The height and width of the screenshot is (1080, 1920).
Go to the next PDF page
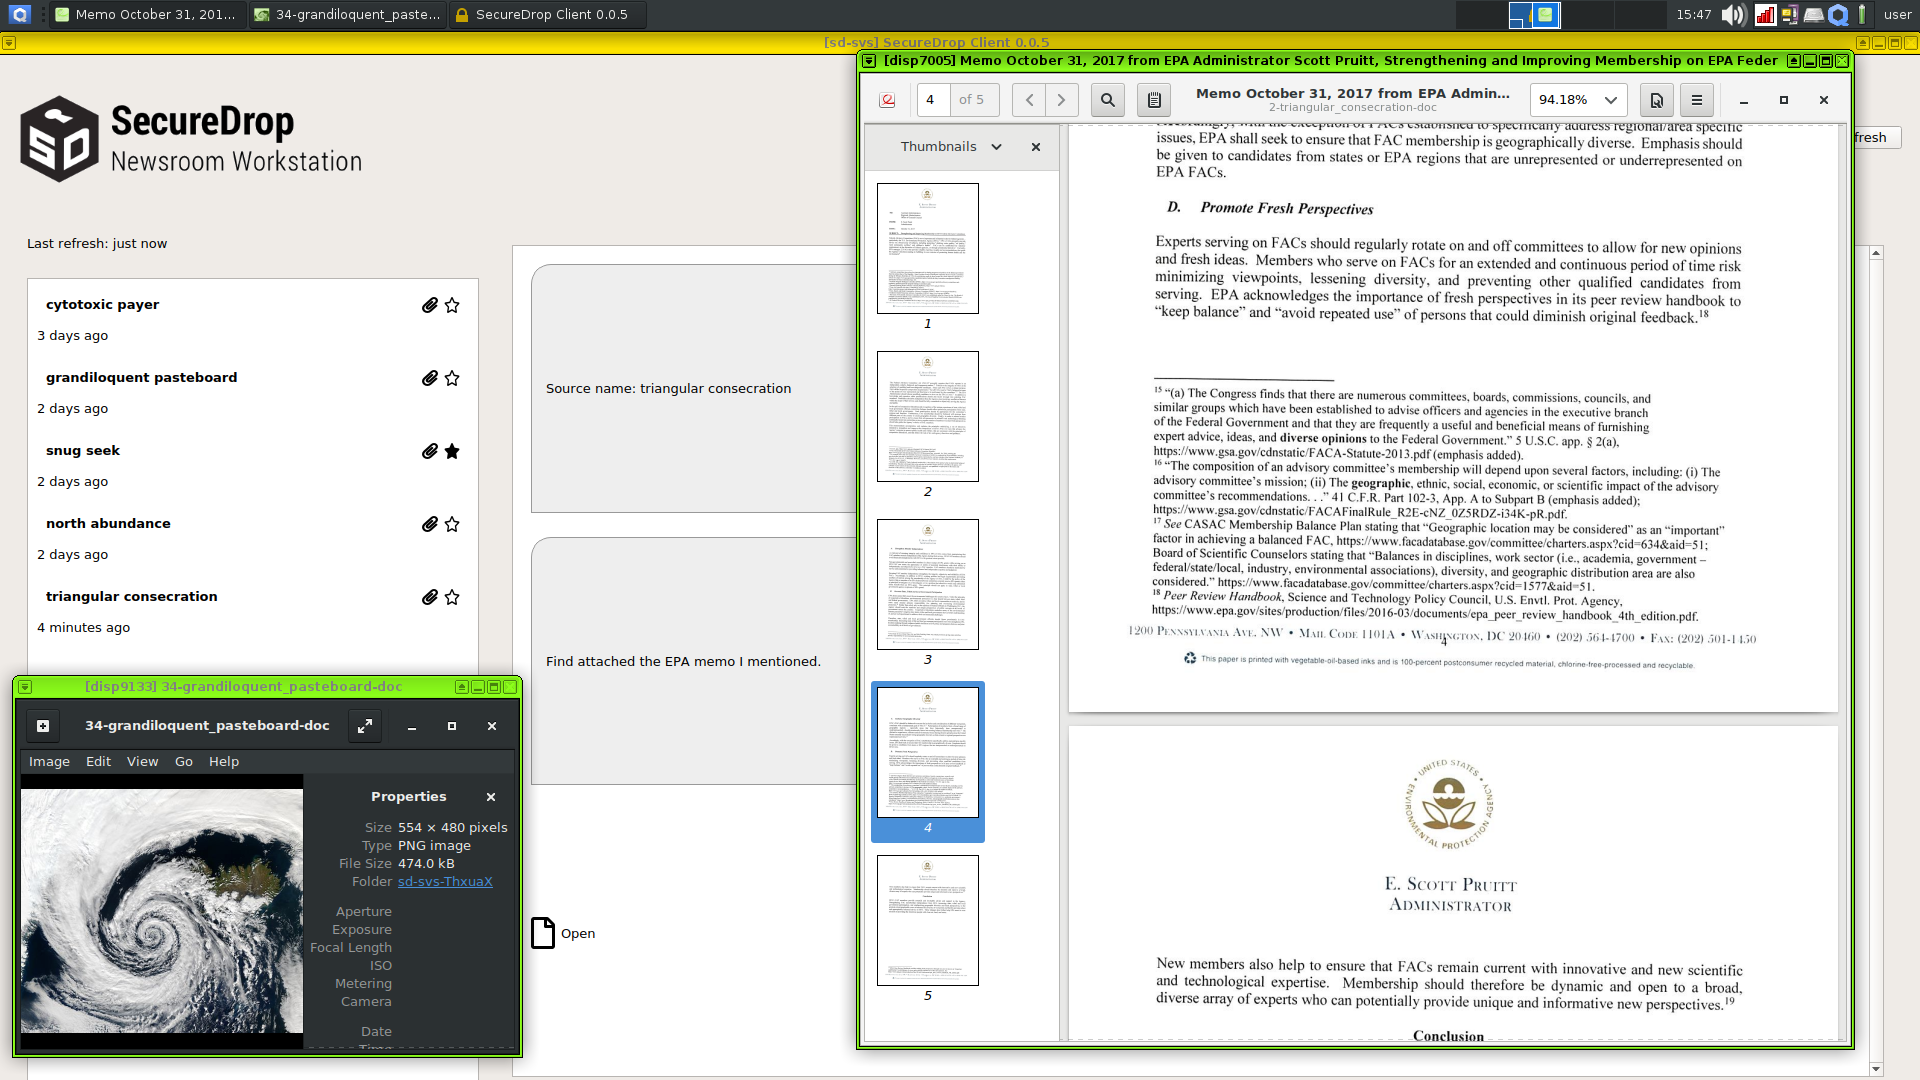tap(1062, 100)
